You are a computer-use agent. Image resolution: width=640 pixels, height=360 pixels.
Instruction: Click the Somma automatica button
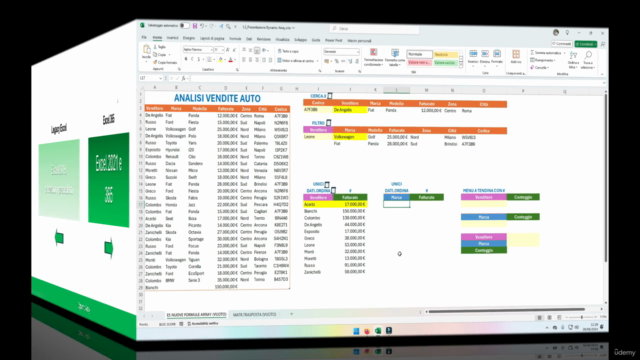[x=546, y=53]
